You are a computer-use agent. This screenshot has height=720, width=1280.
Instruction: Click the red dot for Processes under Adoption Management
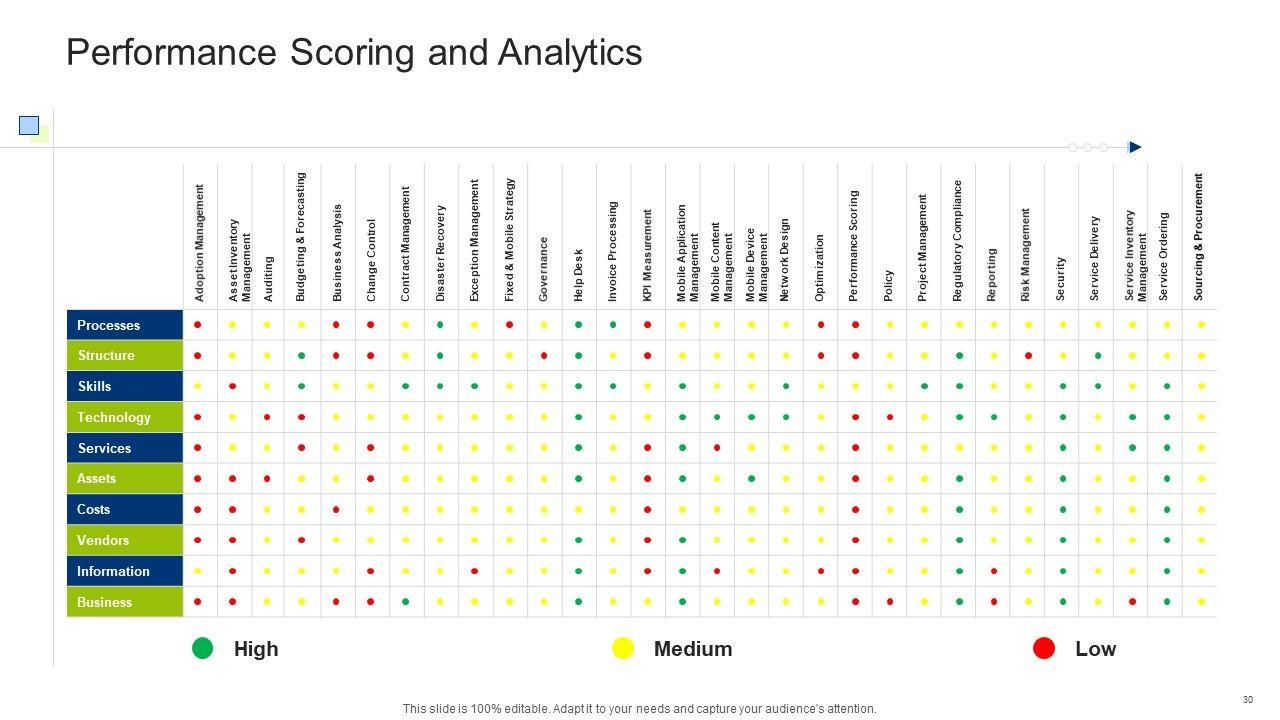point(198,325)
